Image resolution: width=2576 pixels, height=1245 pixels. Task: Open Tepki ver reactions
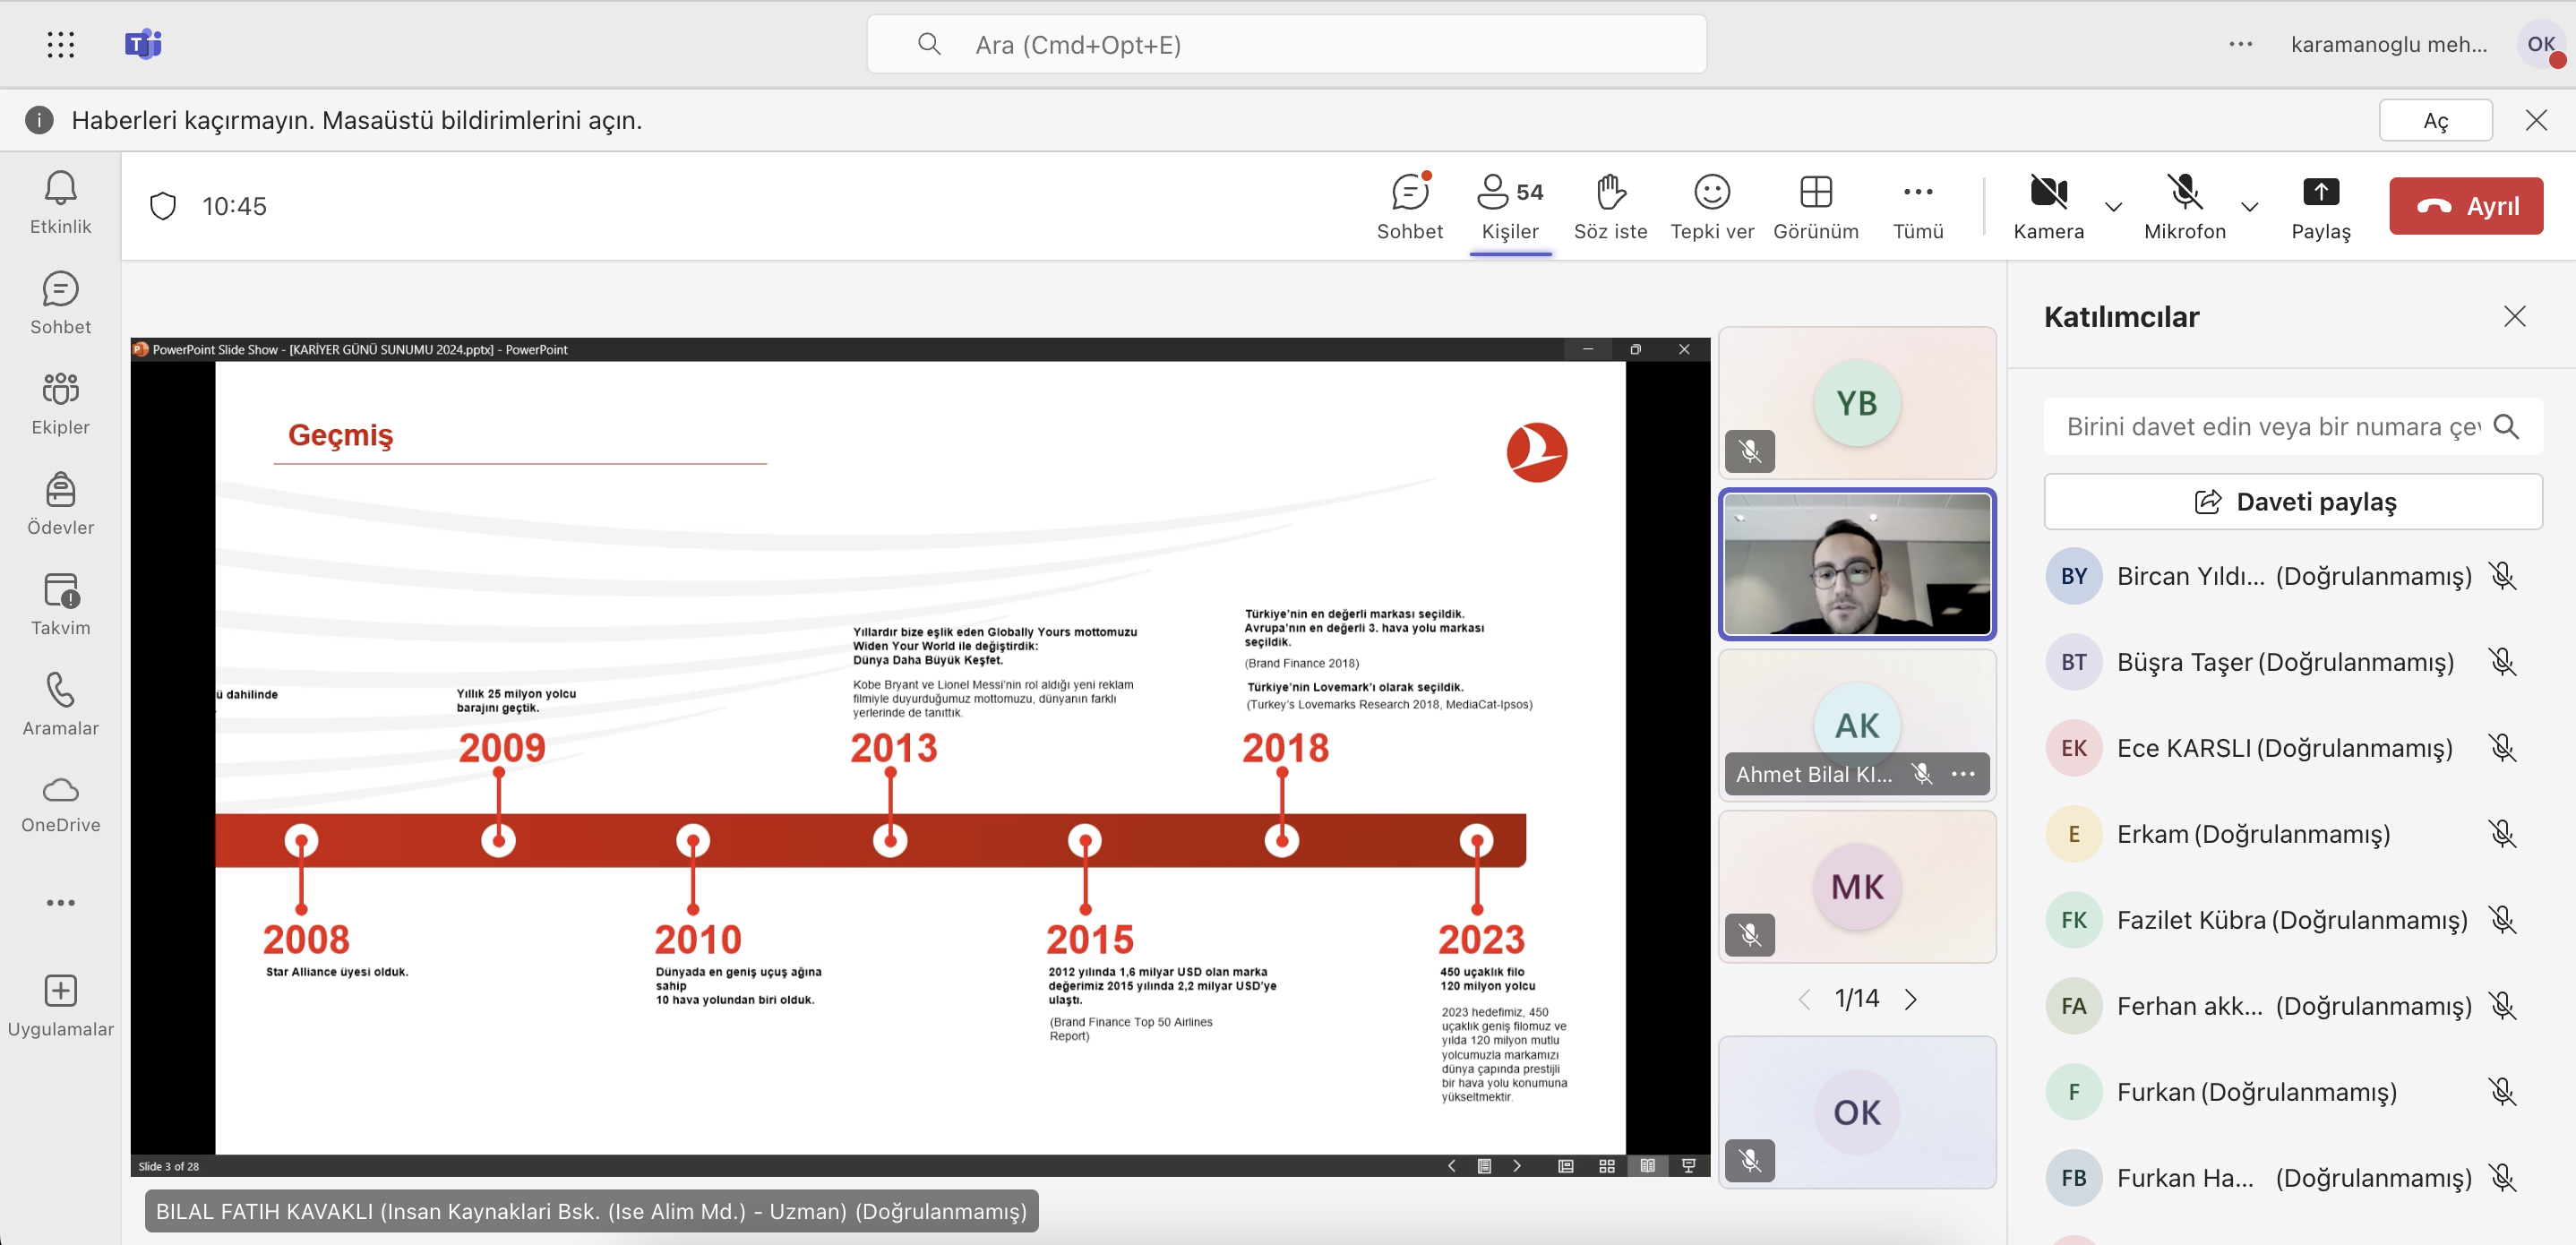coord(1711,205)
